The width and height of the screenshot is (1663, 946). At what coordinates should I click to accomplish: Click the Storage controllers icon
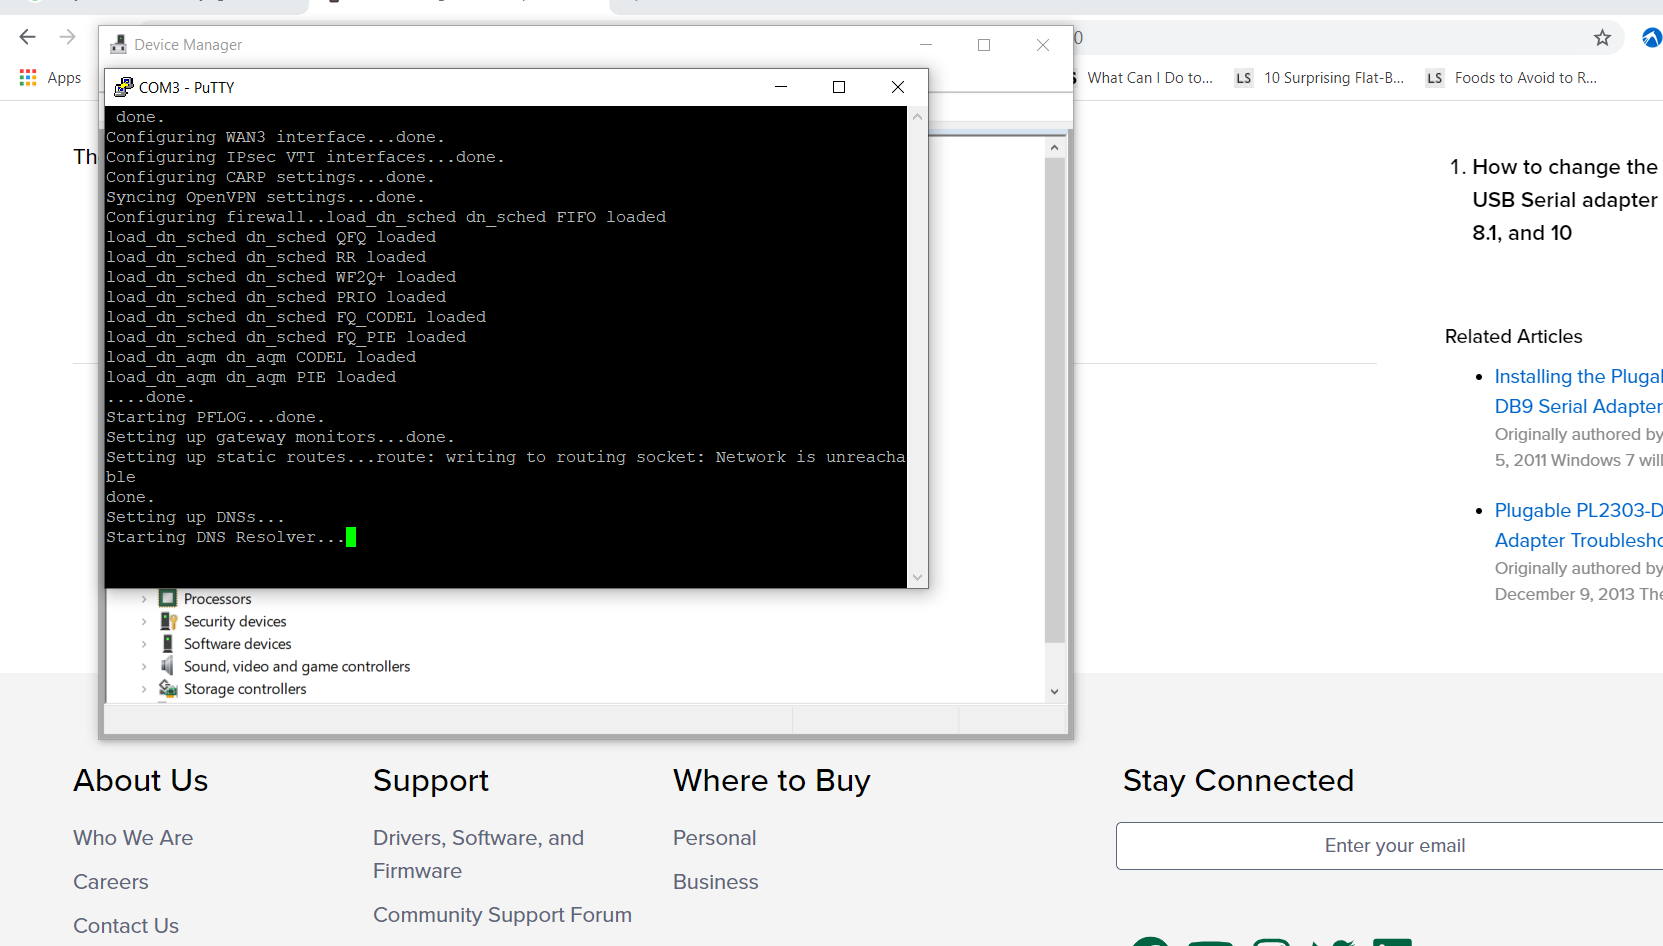pyautogui.click(x=168, y=688)
